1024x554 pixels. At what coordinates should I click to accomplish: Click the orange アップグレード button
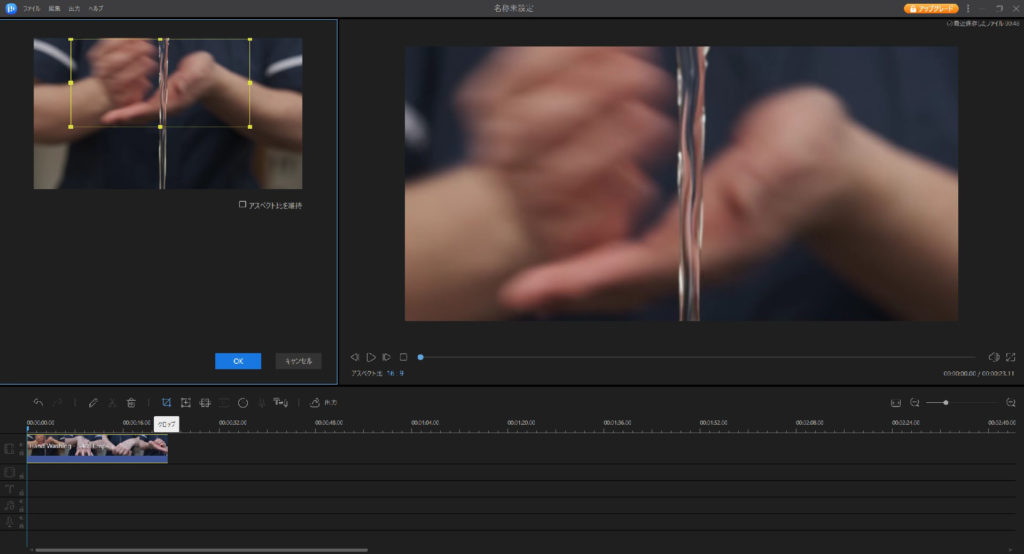931,8
